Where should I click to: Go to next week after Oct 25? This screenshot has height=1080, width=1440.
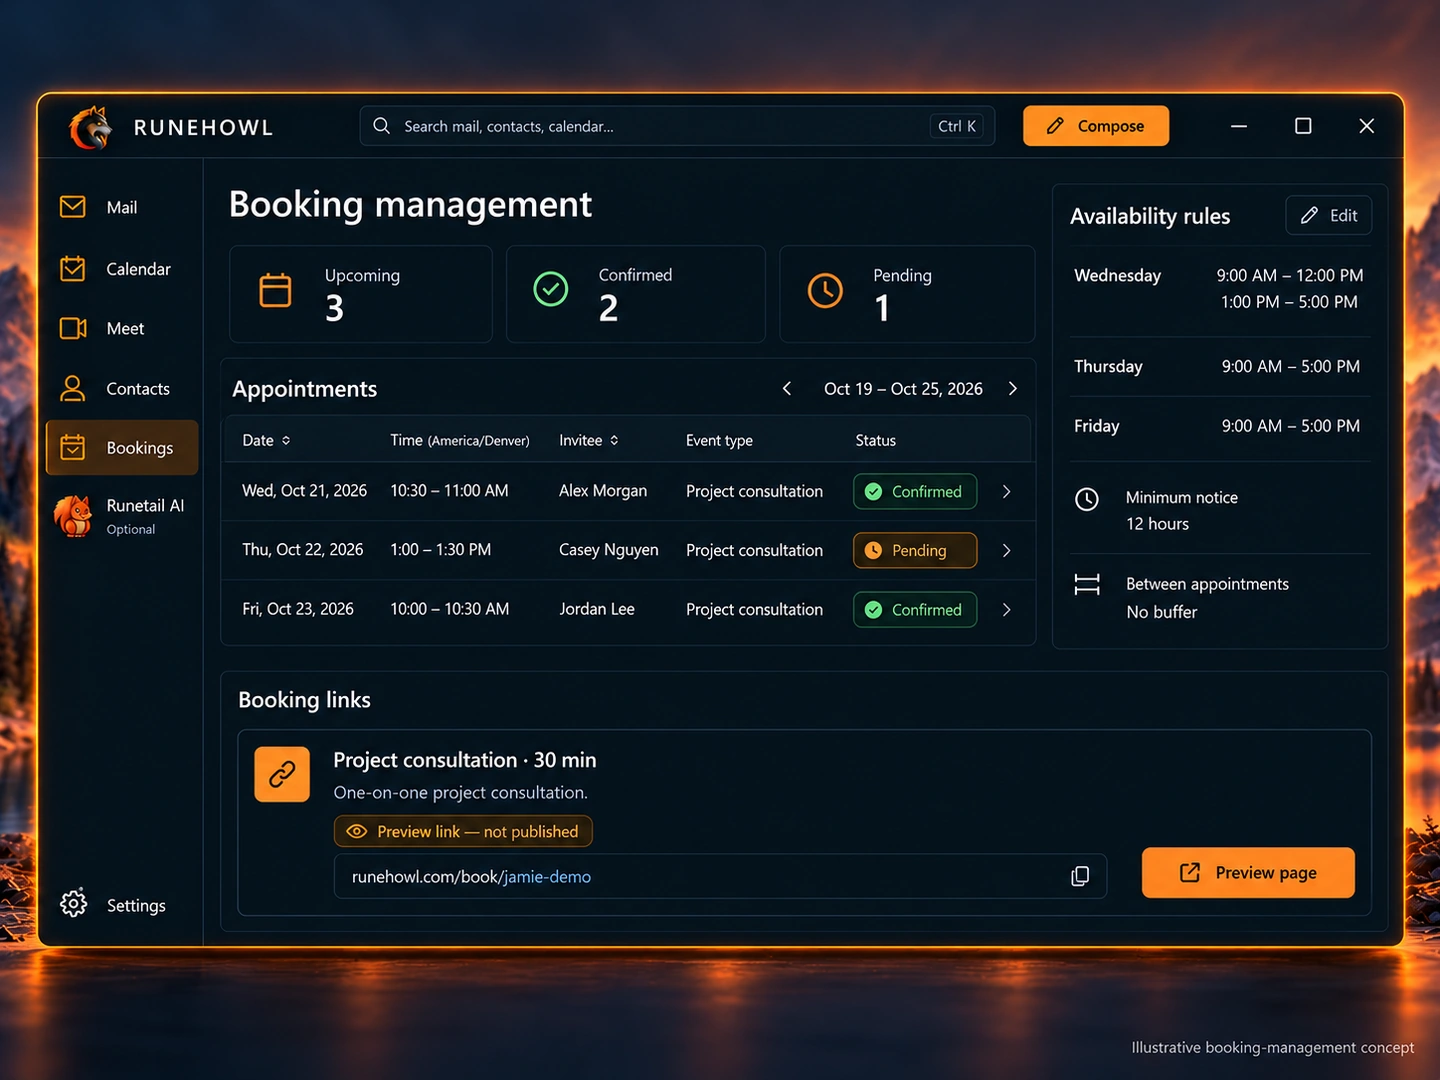1013,388
